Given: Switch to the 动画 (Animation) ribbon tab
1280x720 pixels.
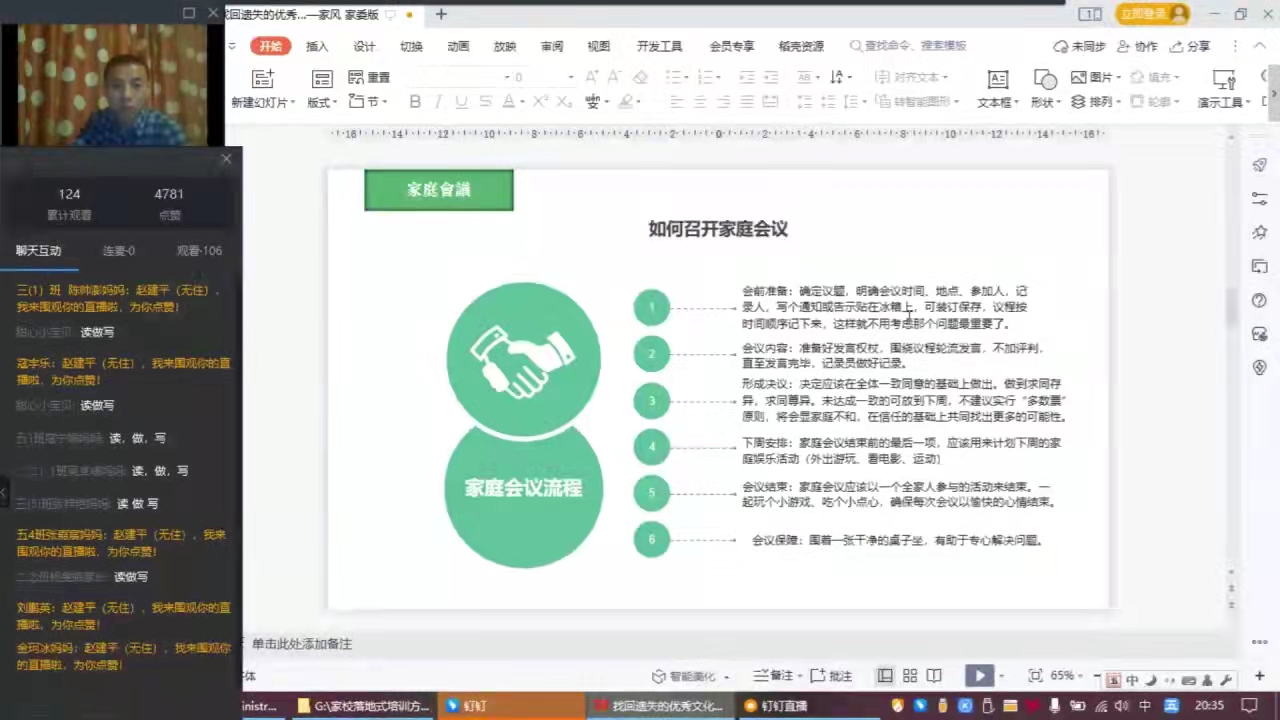Looking at the screenshot, I should [x=457, y=45].
